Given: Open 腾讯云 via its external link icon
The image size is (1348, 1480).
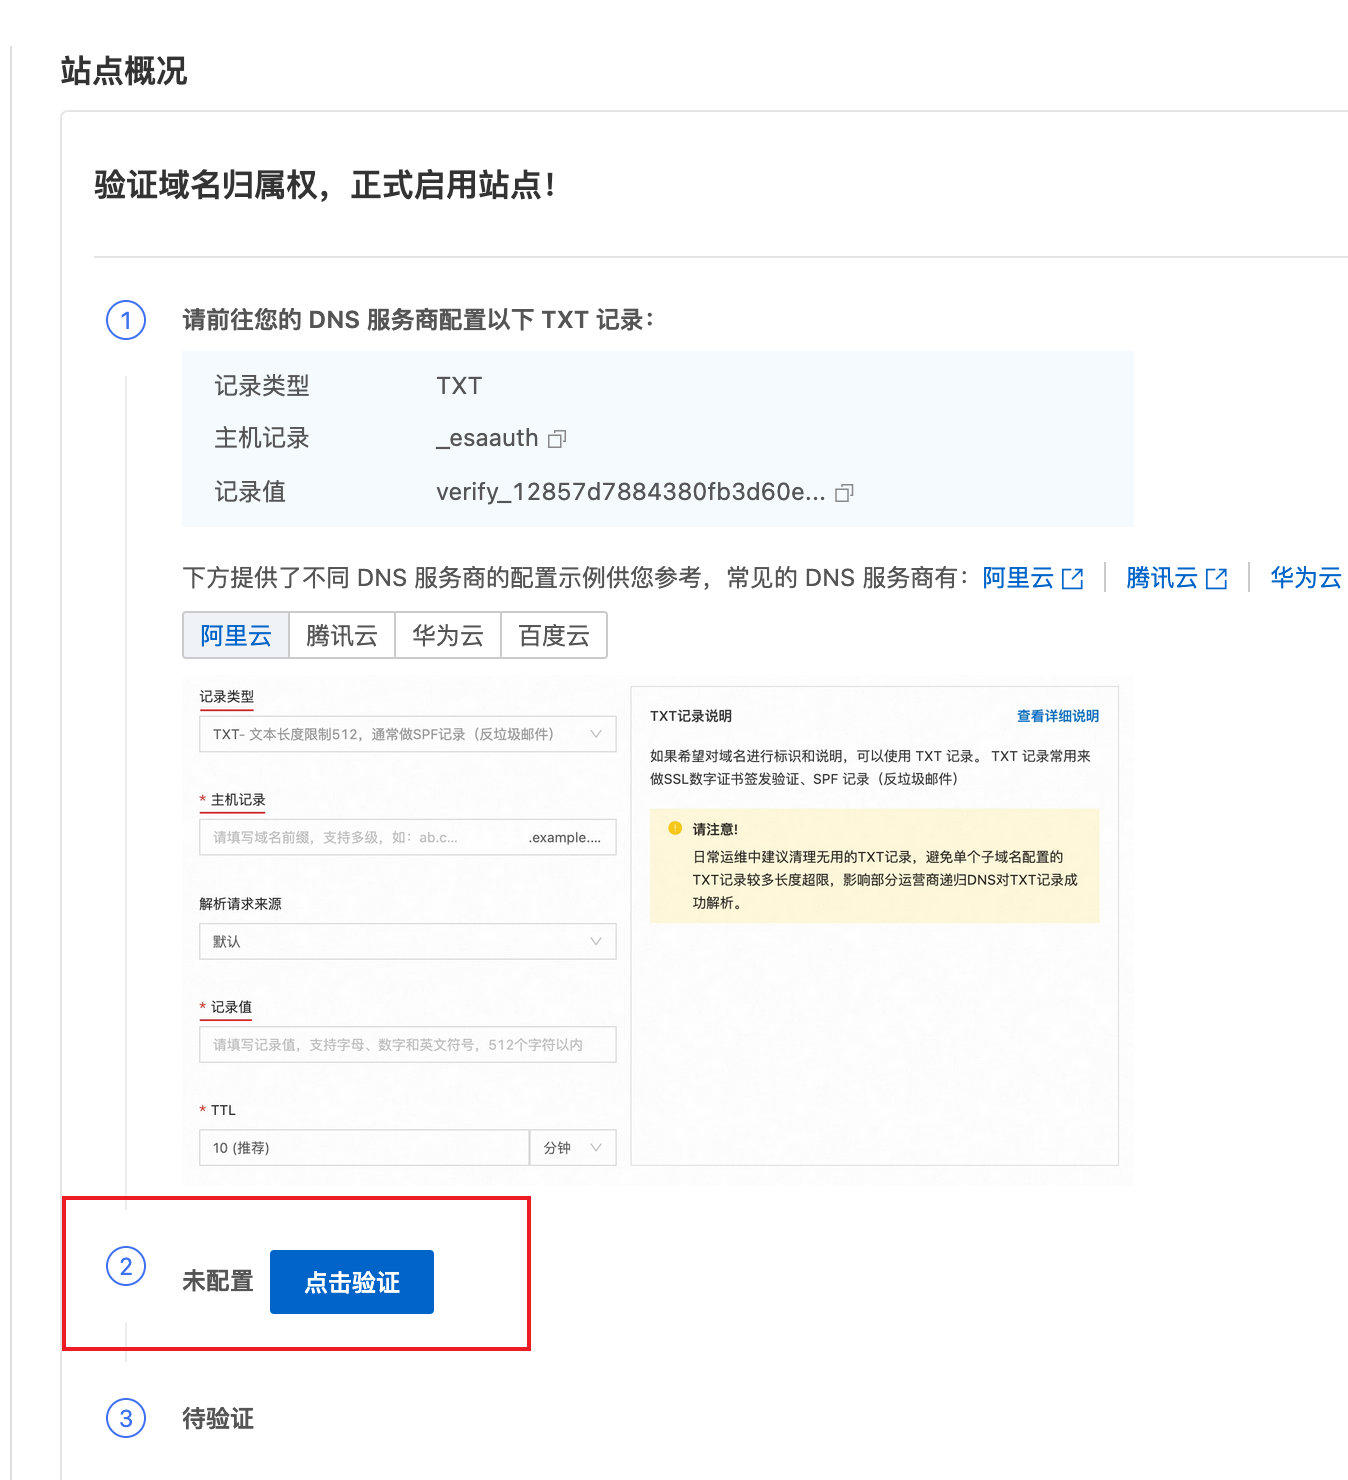Looking at the screenshot, I should tap(1216, 577).
